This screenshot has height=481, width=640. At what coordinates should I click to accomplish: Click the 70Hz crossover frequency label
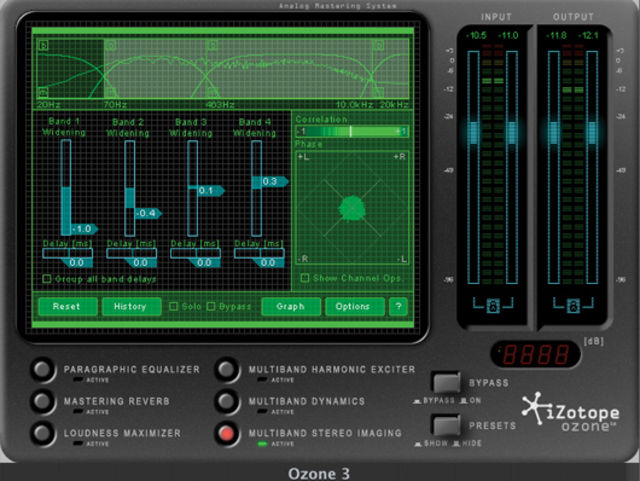click(x=115, y=105)
